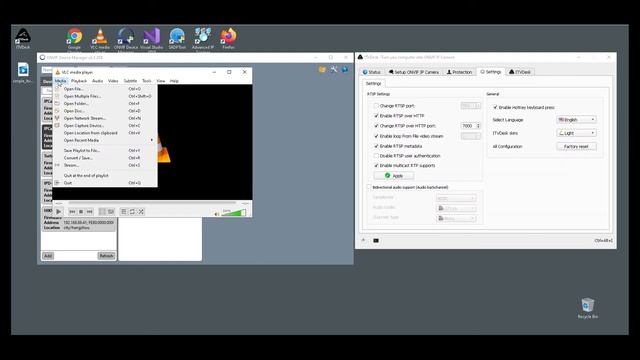Open VLC Subtitle menu
The image size is (640, 360).
pyautogui.click(x=130, y=81)
